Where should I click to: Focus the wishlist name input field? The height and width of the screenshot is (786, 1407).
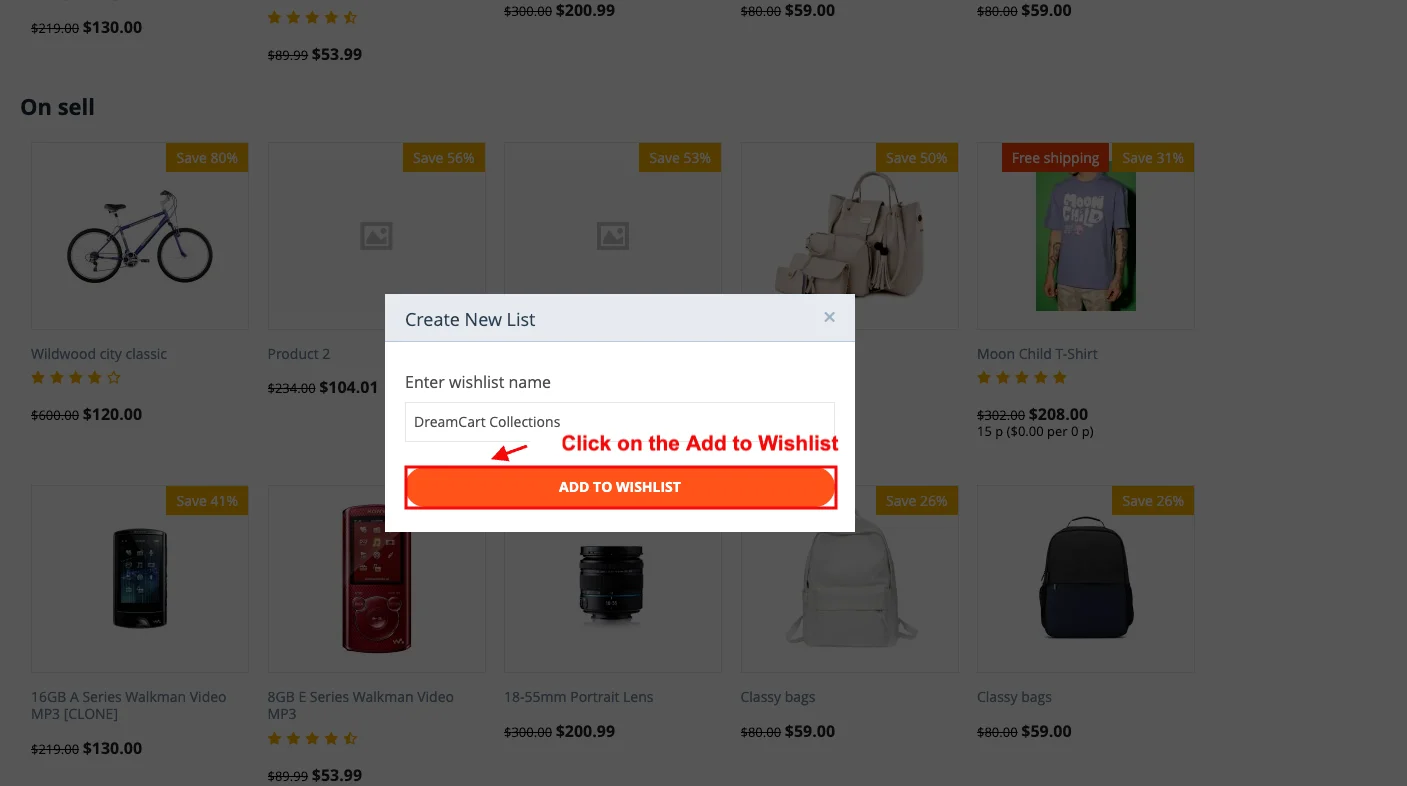[x=620, y=422]
